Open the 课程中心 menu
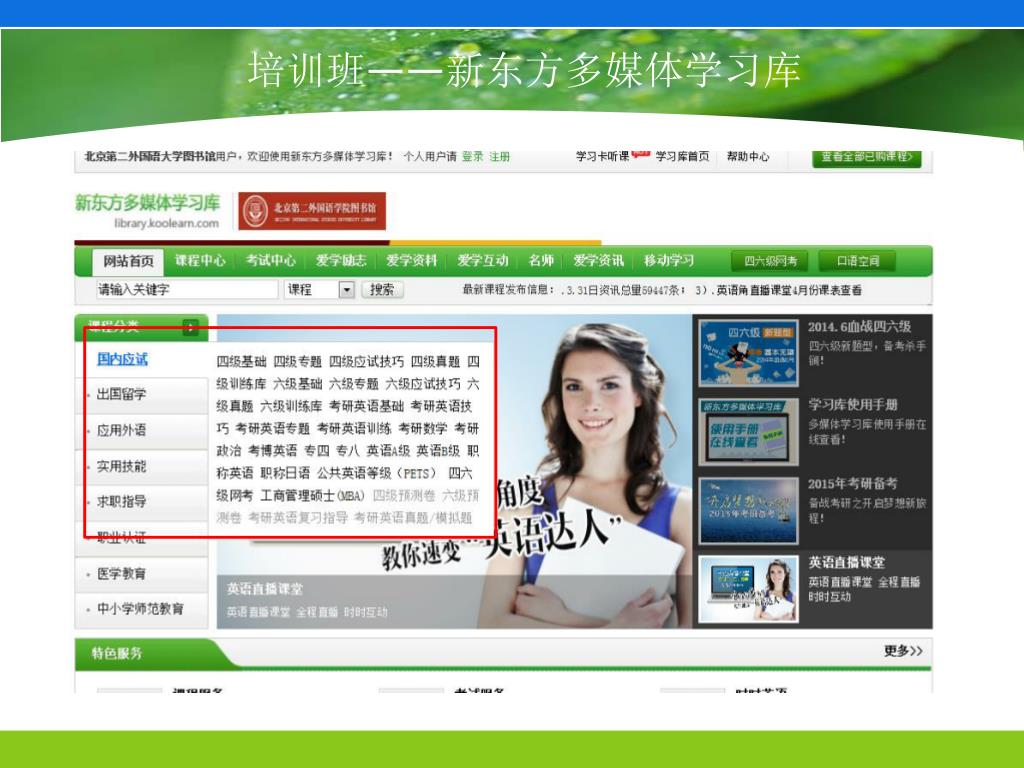 200,261
